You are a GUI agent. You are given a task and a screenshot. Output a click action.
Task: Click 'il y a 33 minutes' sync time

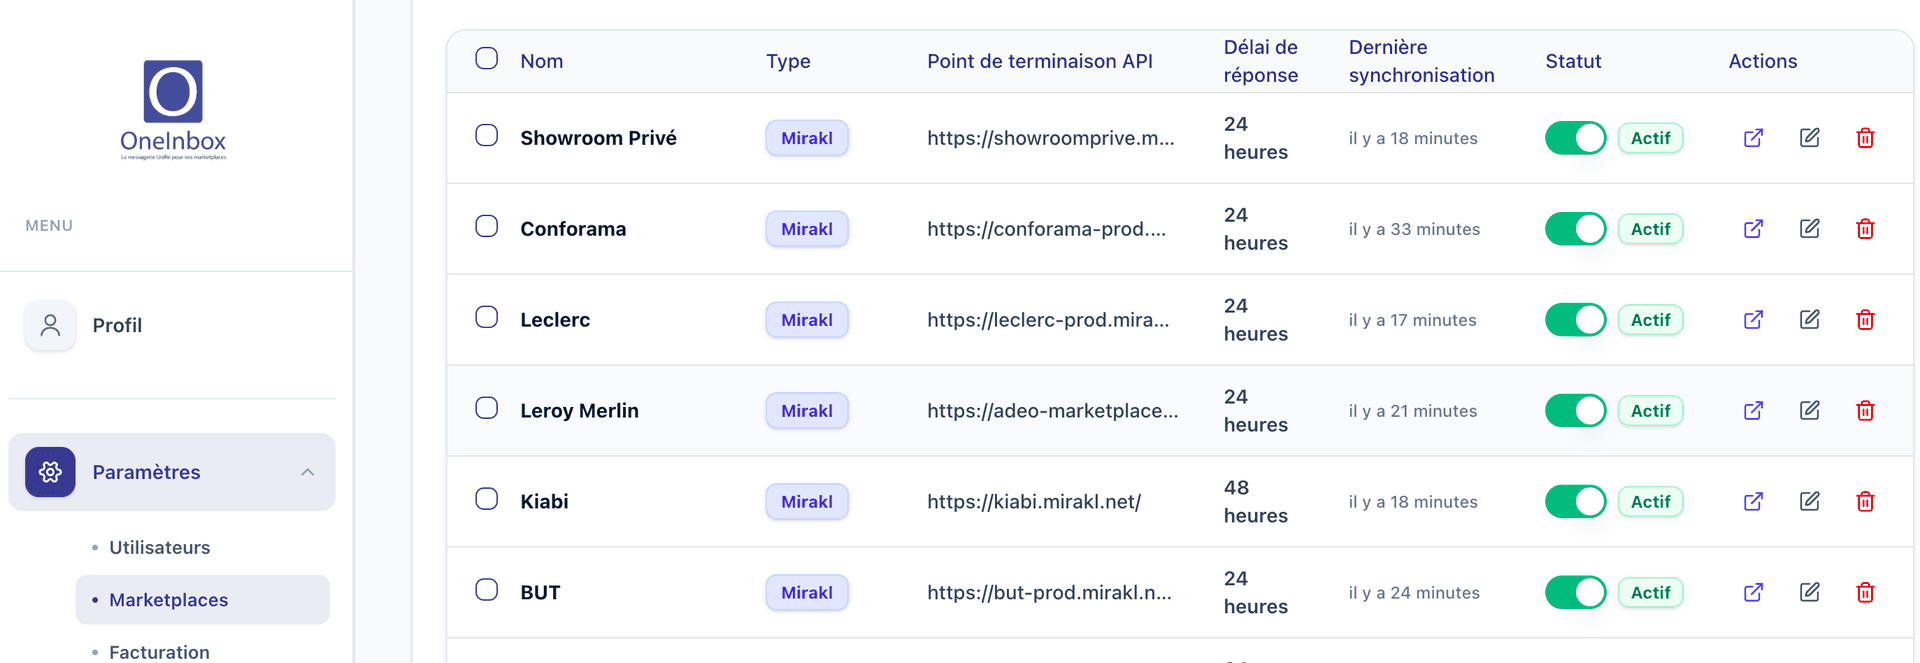tap(1414, 229)
